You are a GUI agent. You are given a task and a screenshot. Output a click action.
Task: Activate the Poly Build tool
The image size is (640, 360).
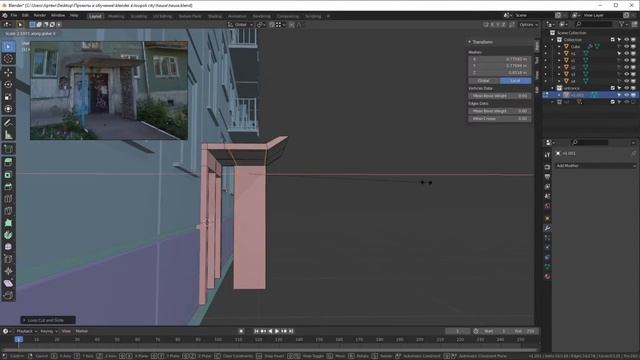click(8, 223)
